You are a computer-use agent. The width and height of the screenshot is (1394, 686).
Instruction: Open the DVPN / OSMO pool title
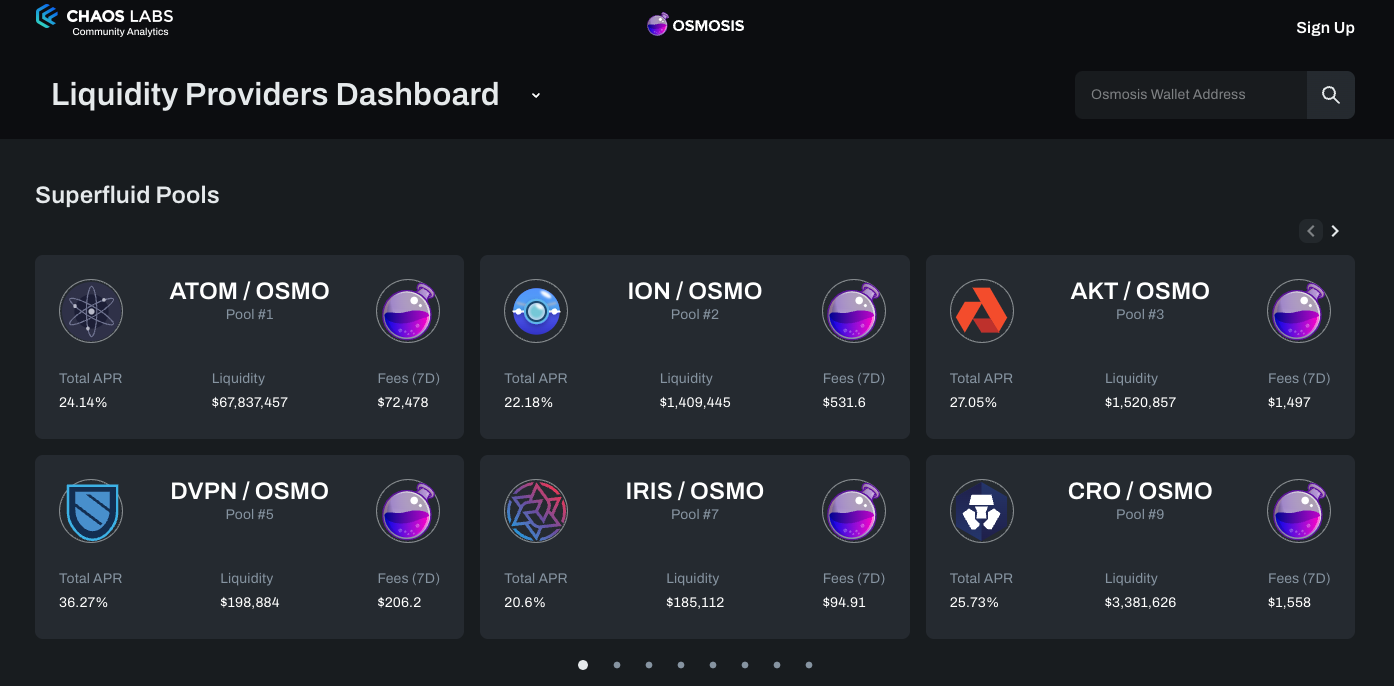click(x=249, y=491)
